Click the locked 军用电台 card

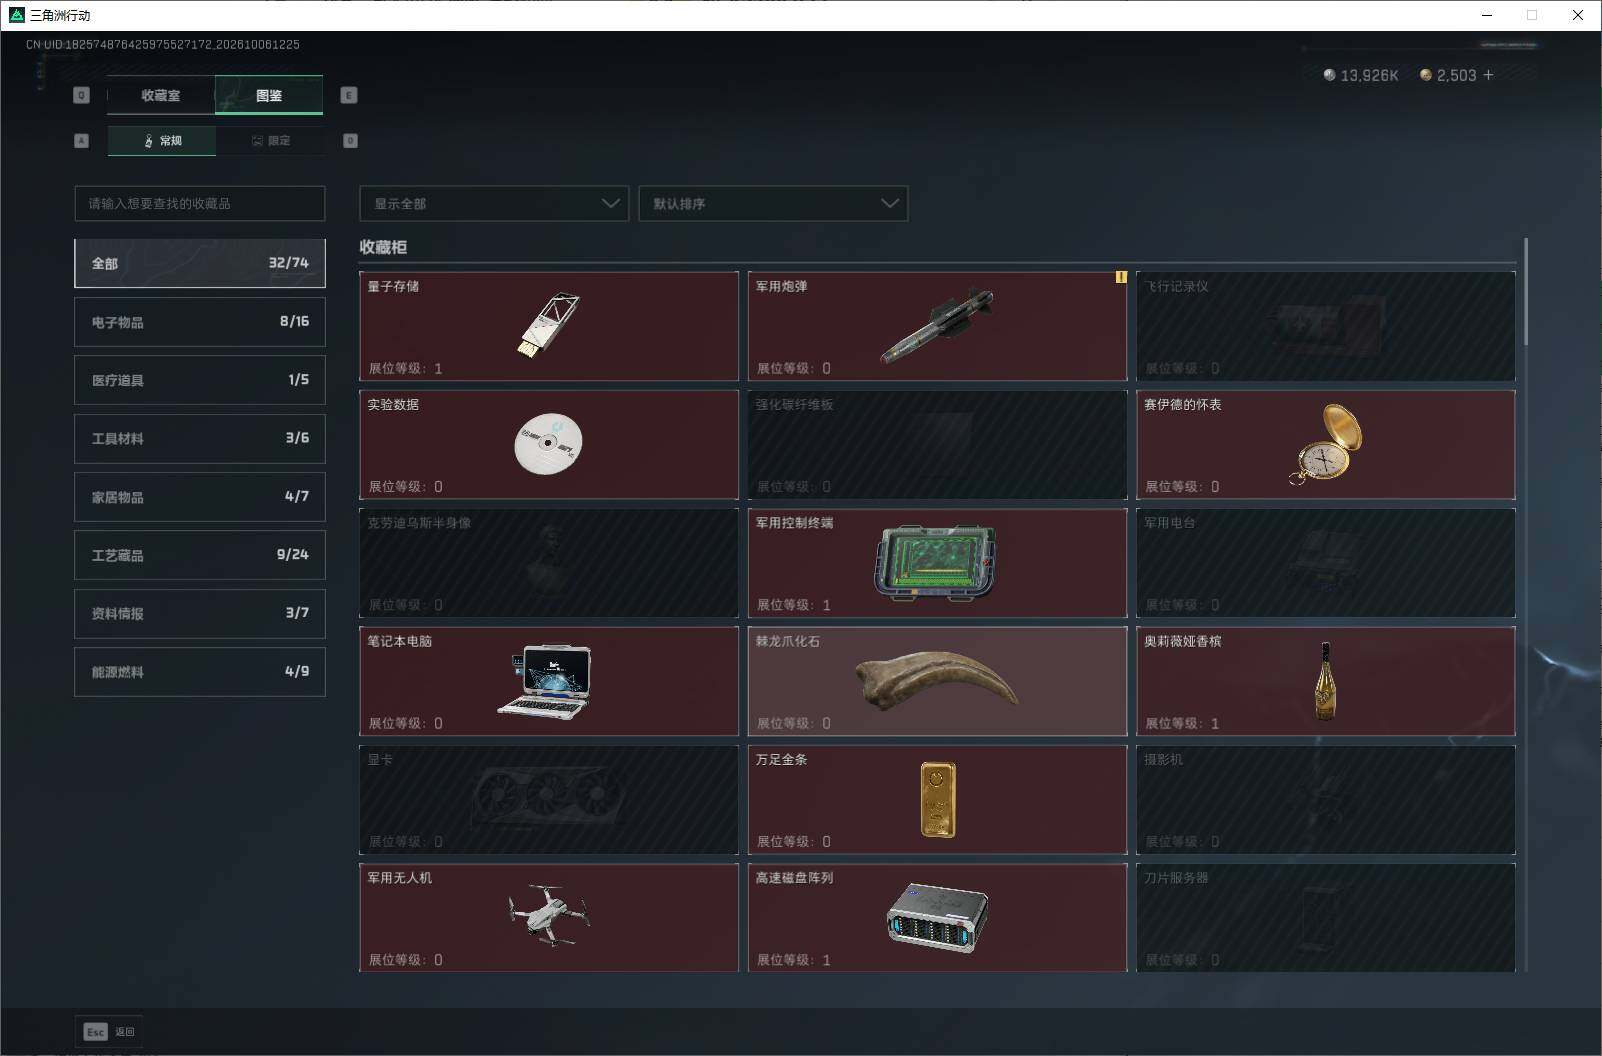(x=1326, y=562)
